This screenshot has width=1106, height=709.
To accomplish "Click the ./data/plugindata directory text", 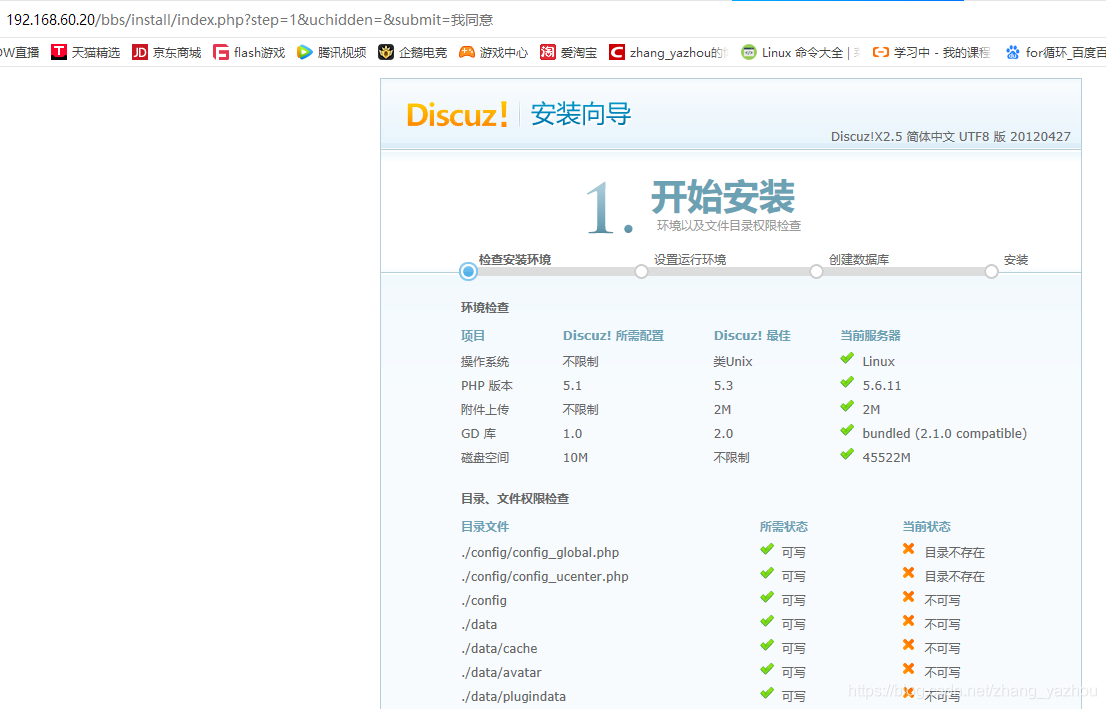I will [x=514, y=696].
